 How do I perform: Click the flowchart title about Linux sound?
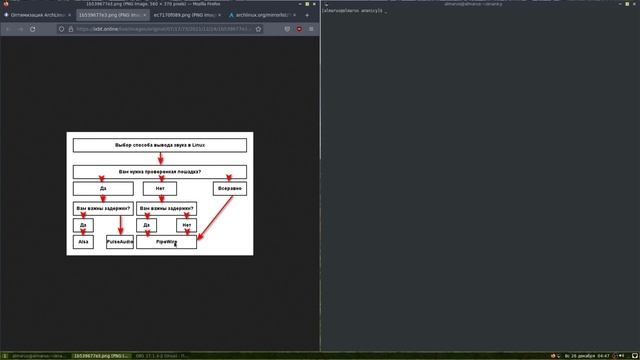coord(160,145)
